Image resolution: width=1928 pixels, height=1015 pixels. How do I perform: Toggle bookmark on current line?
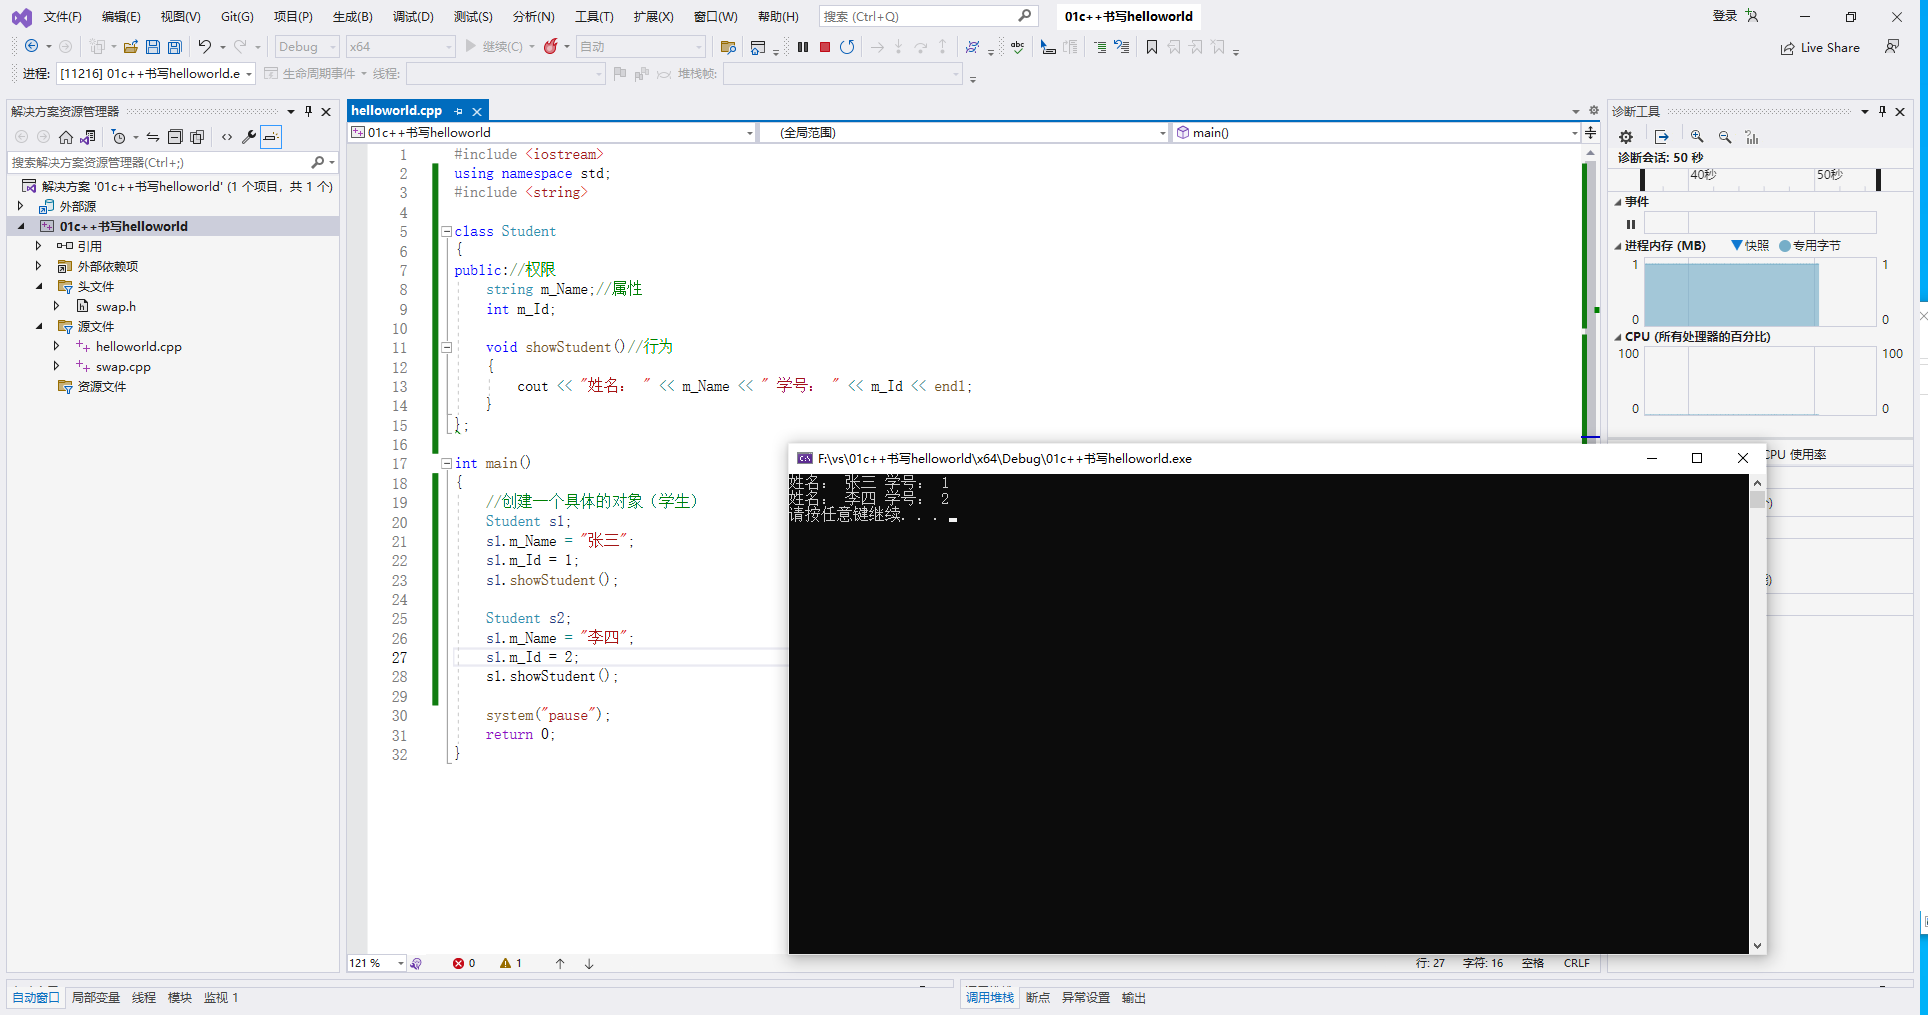click(x=1152, y=47)
